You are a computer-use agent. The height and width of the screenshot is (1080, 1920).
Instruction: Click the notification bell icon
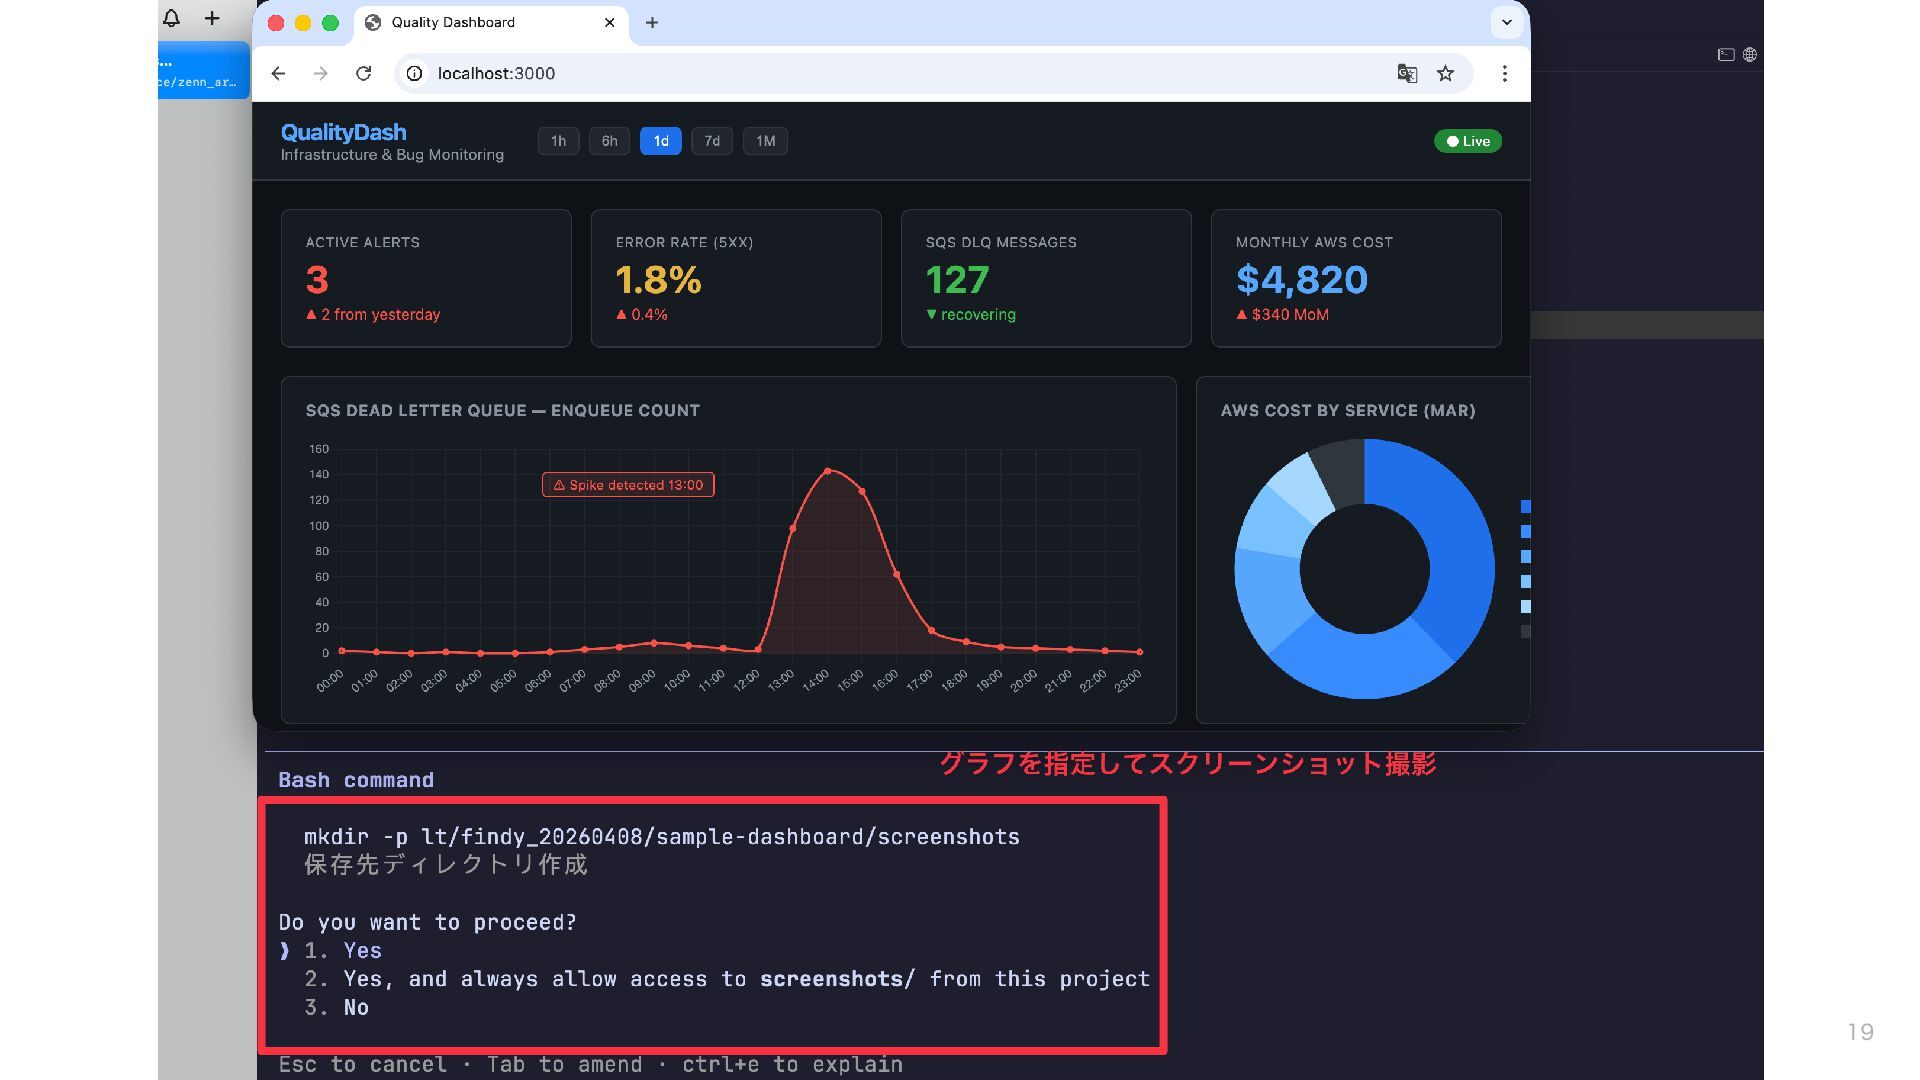pos(172,18)
